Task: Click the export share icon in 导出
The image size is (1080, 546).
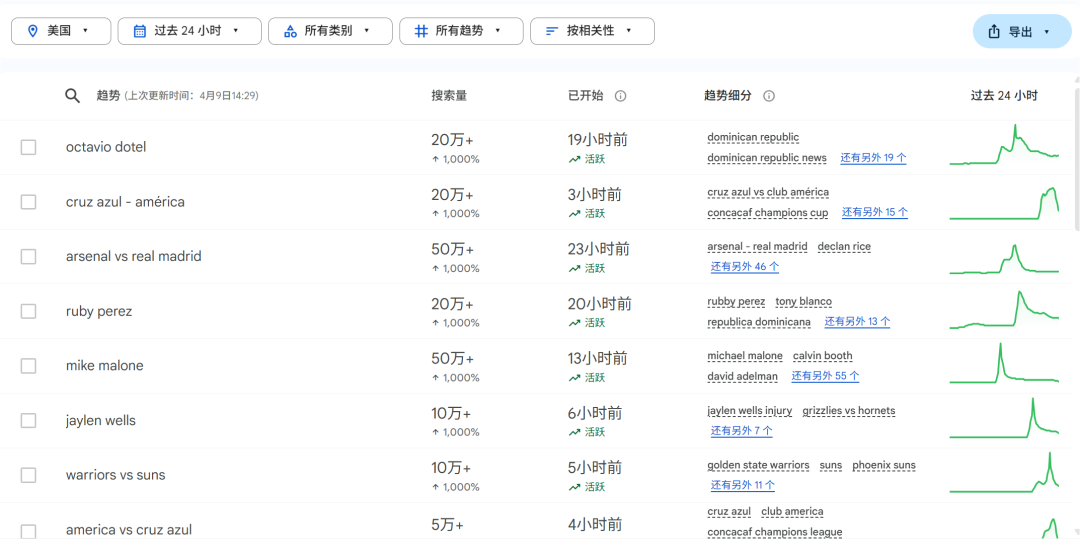Action: 994,32
